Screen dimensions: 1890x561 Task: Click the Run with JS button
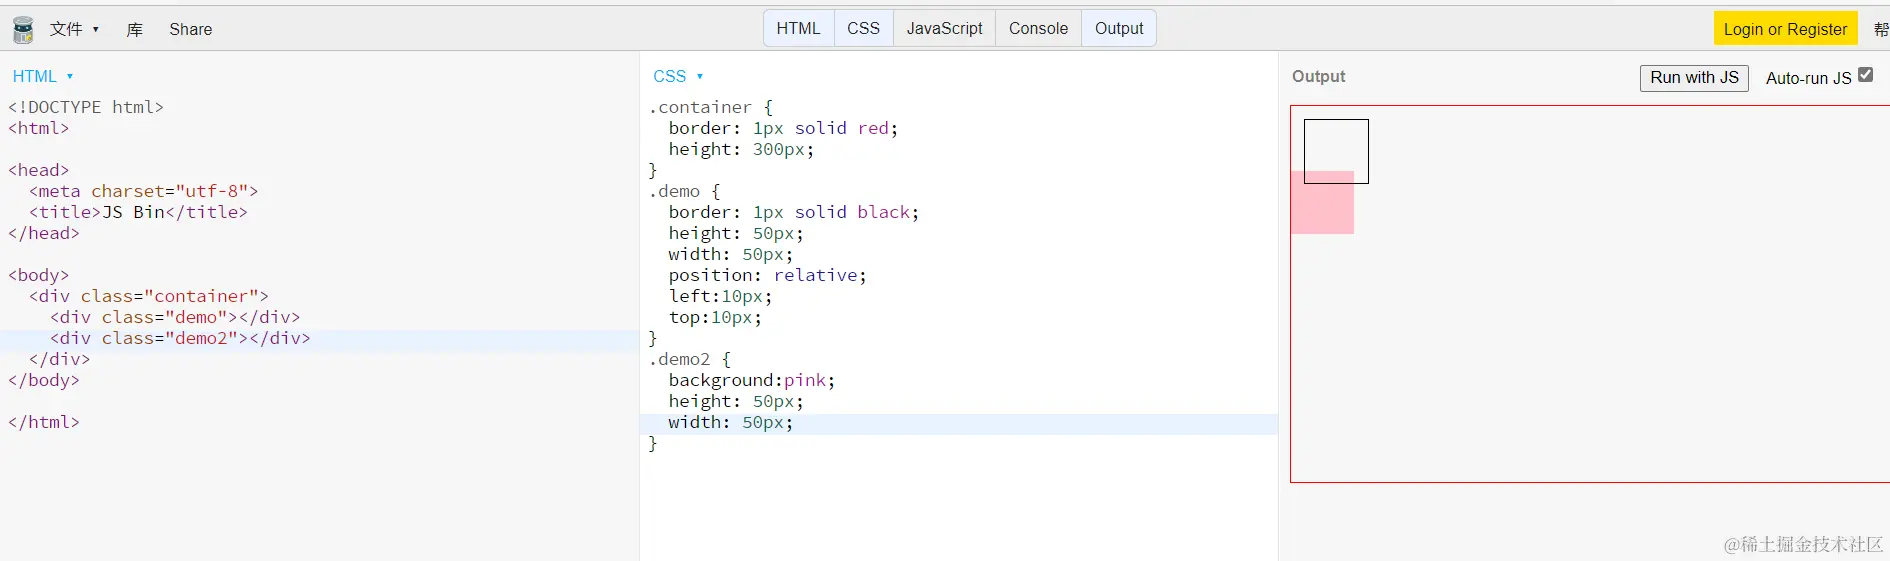click(x=1694, y=78)
